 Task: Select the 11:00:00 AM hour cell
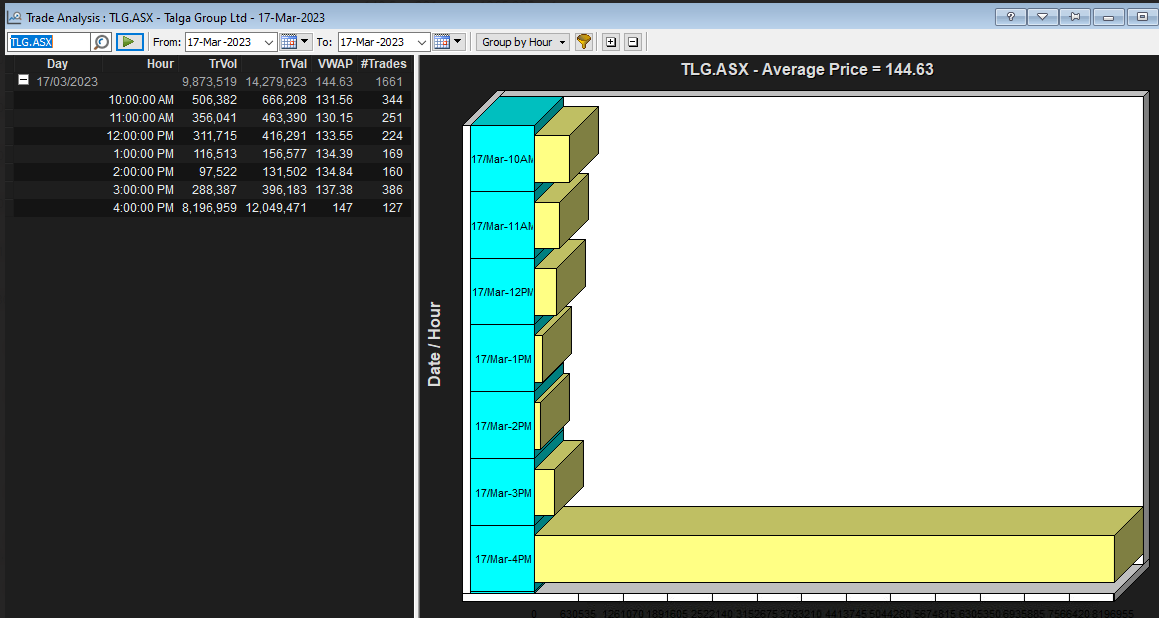point(141,118)
